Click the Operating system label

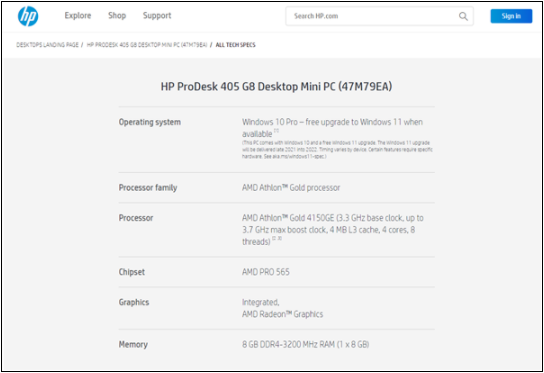[150, 122]
